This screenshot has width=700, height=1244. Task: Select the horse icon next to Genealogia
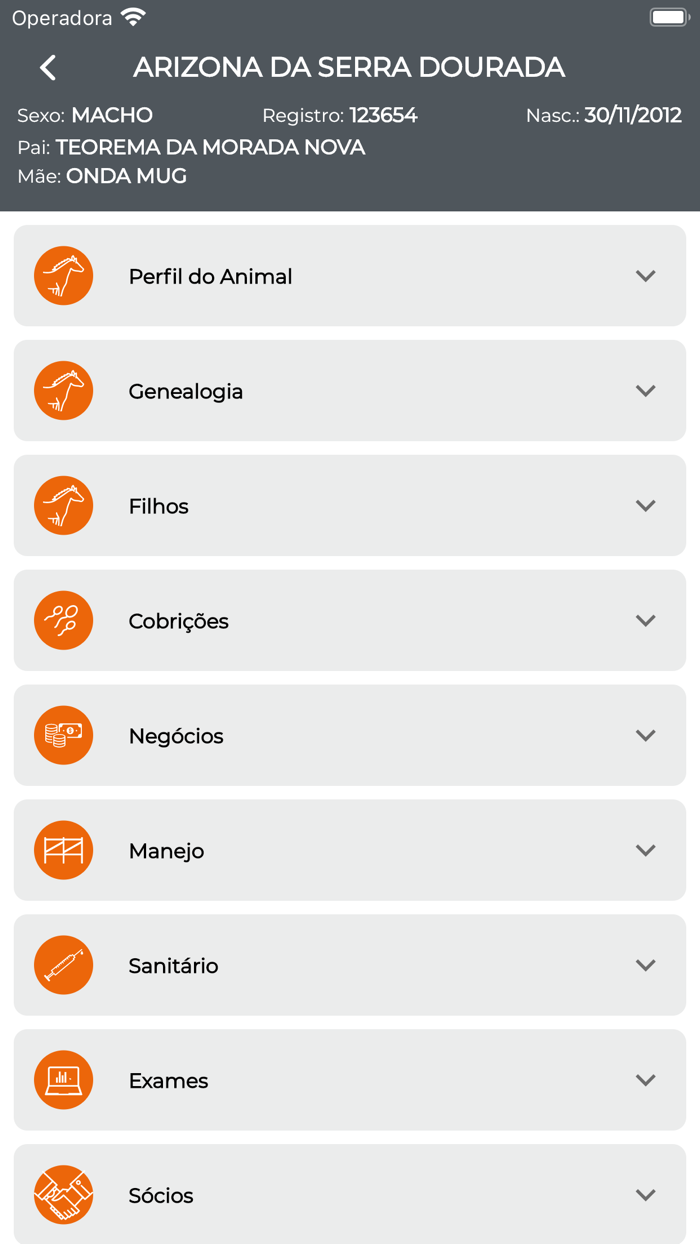pyautogui.click(x=63, y=390)
